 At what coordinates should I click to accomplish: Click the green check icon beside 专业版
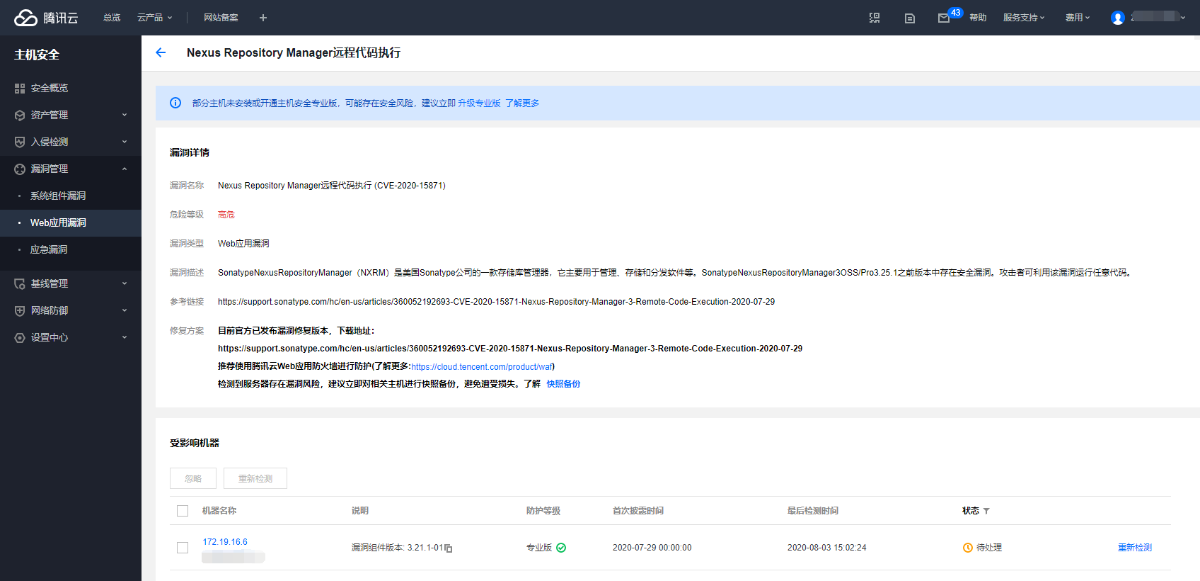(561, 547)
